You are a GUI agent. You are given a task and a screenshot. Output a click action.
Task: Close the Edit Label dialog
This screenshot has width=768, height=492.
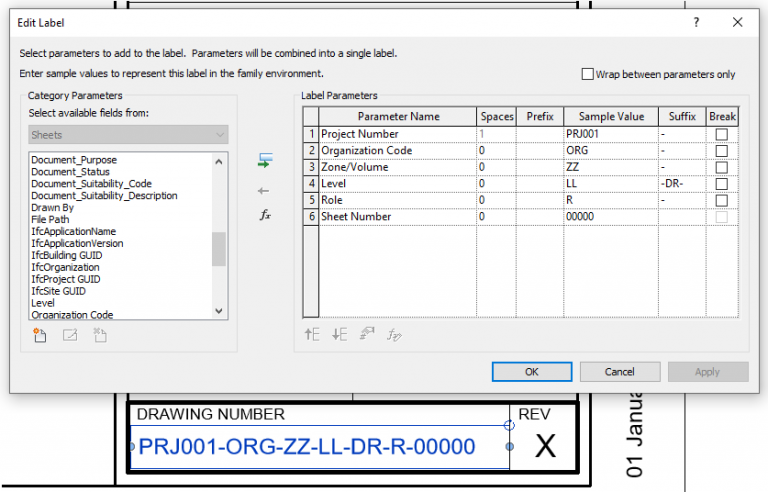738,22
